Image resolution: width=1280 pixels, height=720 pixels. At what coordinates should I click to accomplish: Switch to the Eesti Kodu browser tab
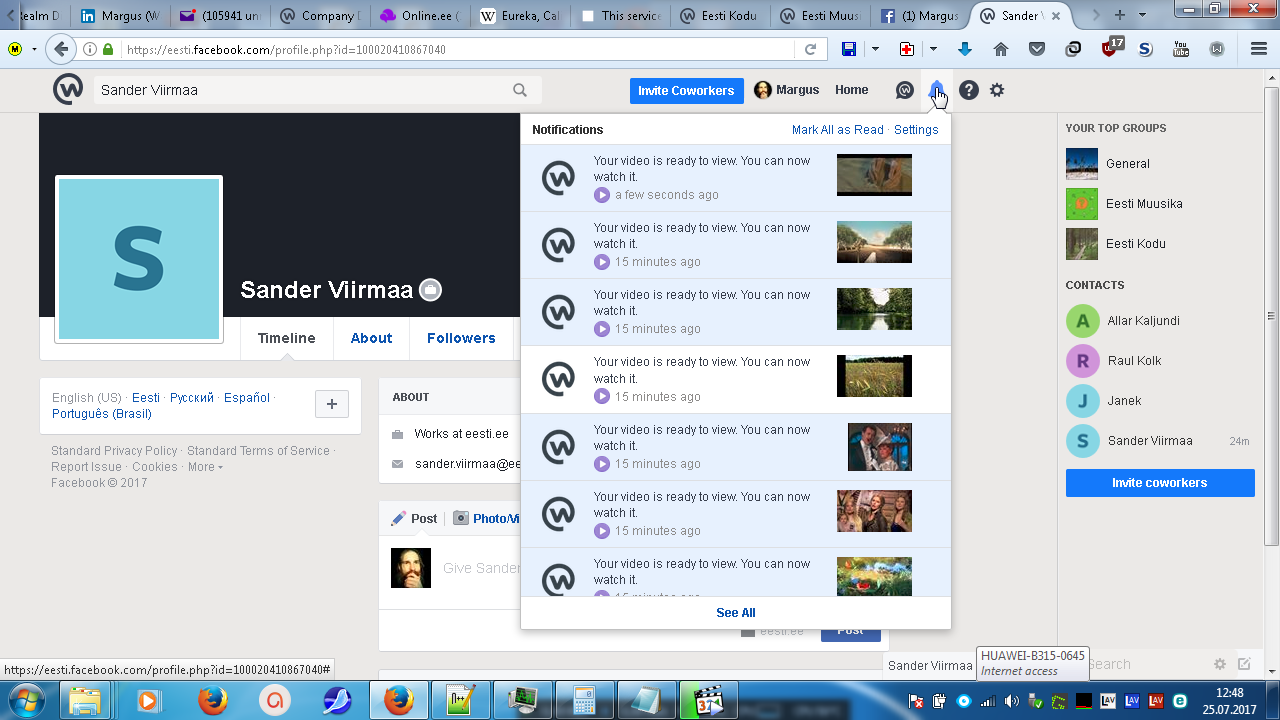click(719, 16)
